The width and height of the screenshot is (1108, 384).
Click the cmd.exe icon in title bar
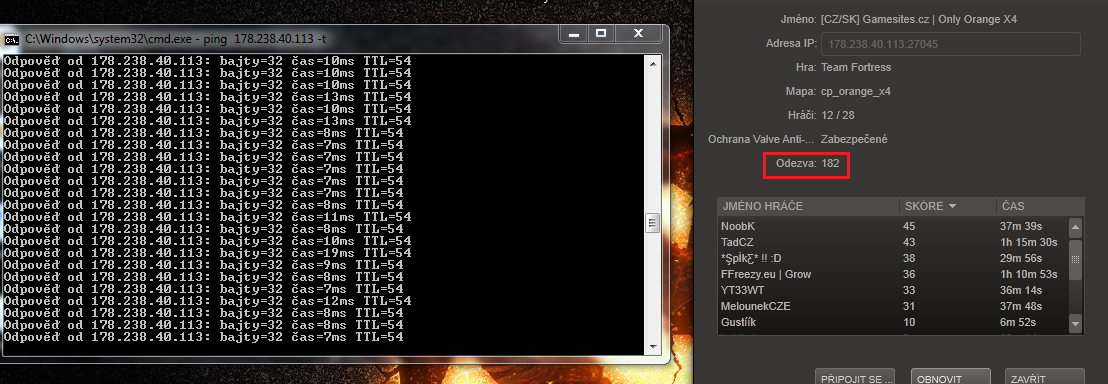11,40
